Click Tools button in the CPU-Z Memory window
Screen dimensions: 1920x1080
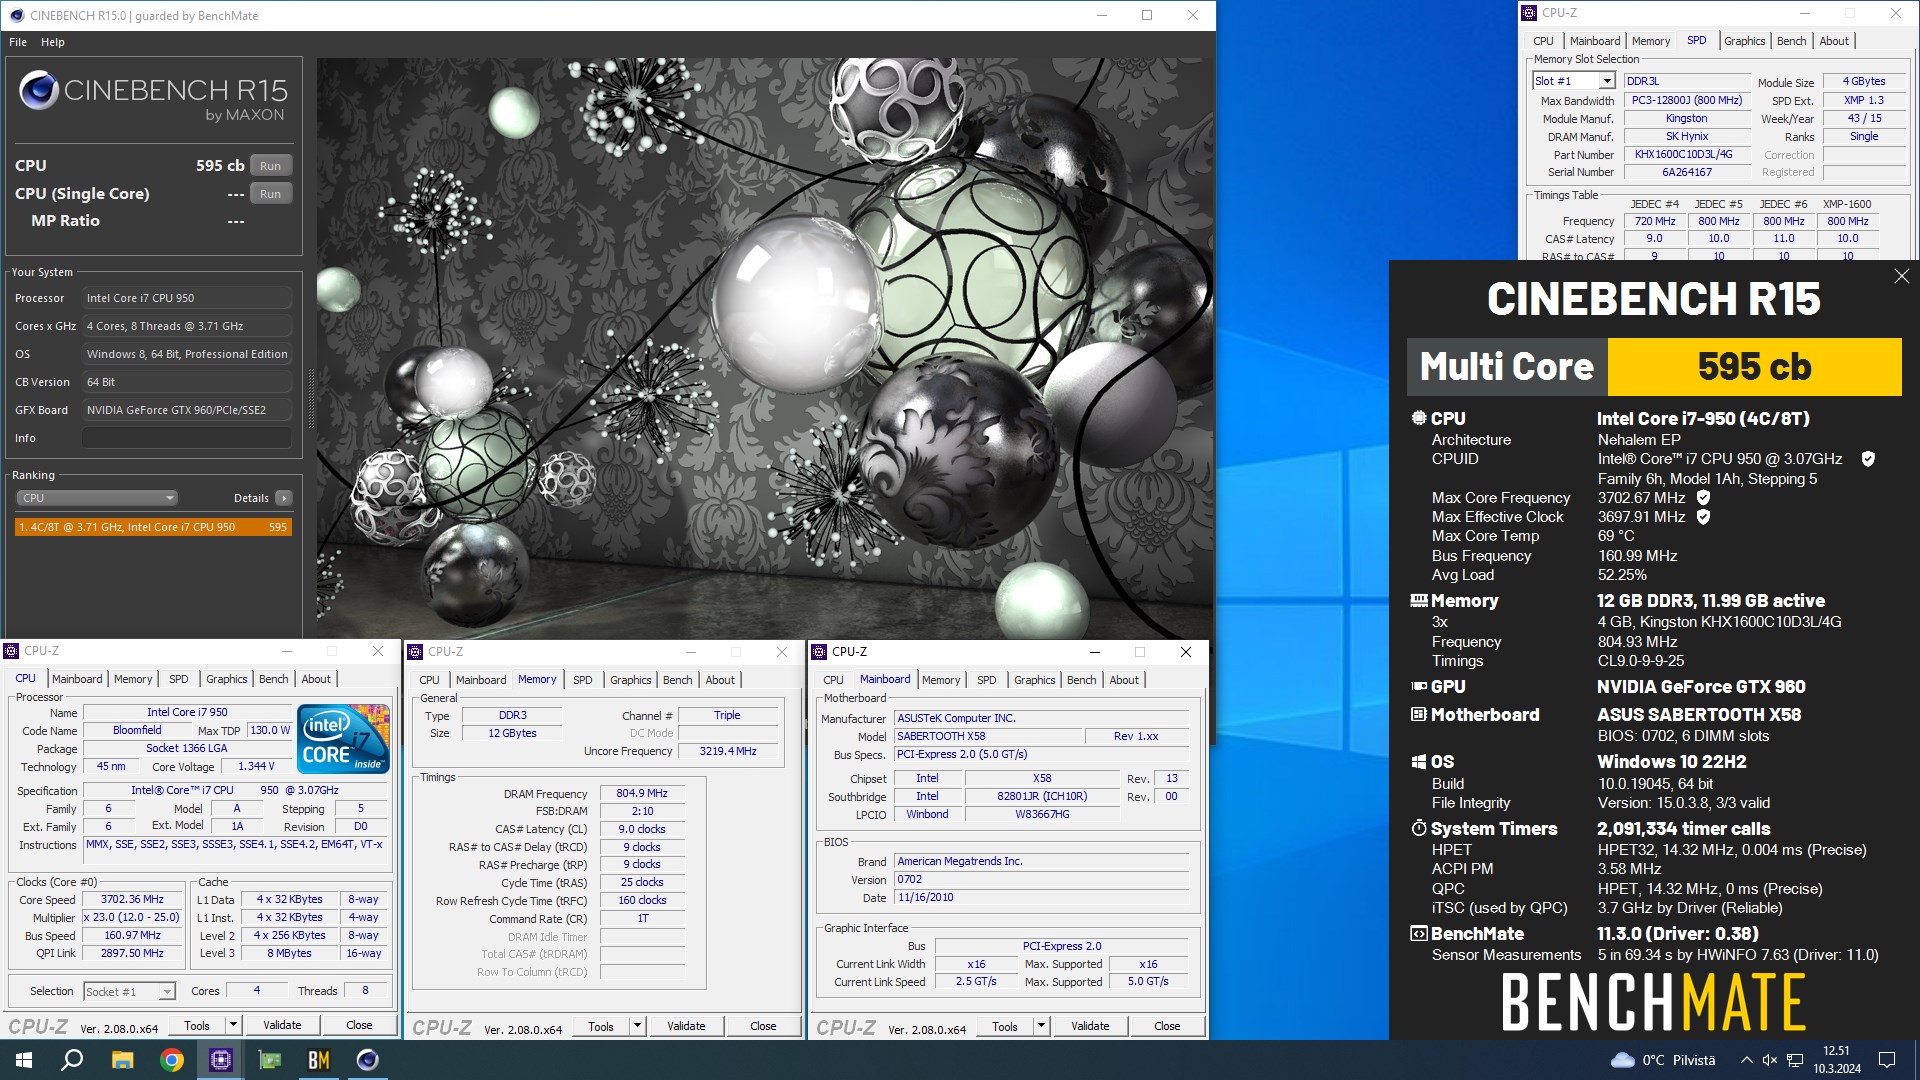(601, 1026)
